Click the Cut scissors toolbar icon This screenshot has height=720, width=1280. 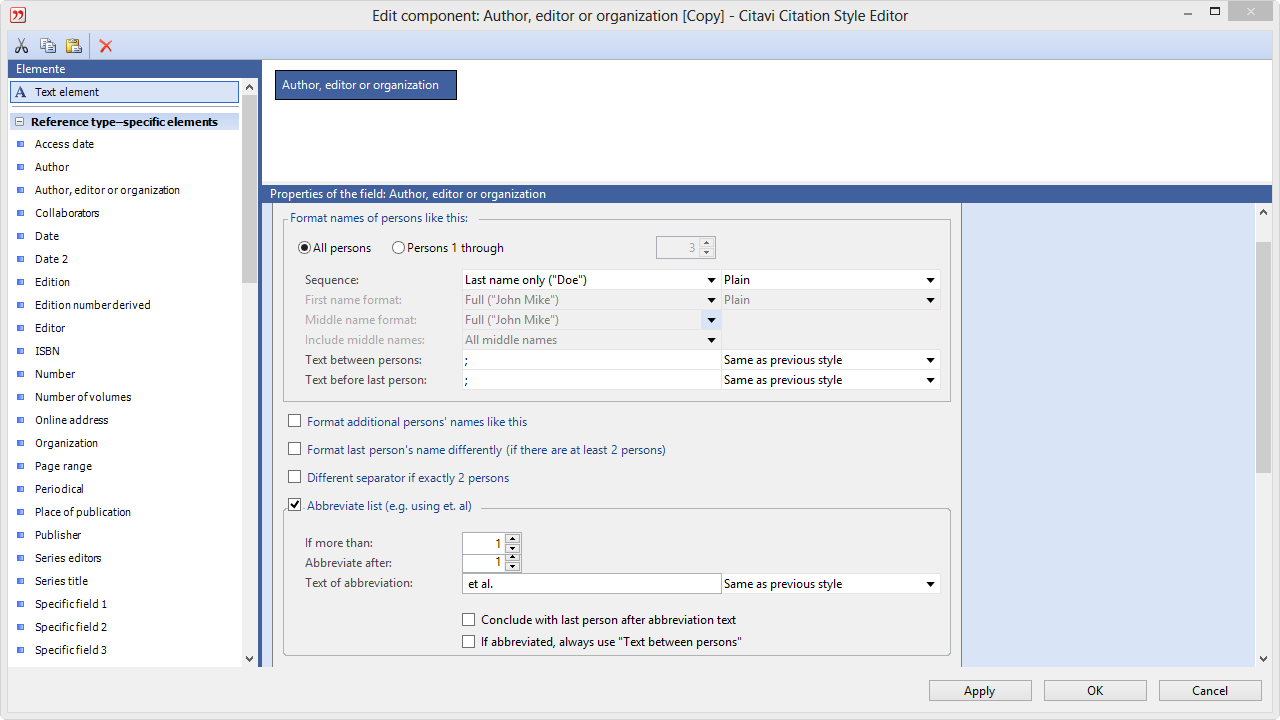(21, 46)
